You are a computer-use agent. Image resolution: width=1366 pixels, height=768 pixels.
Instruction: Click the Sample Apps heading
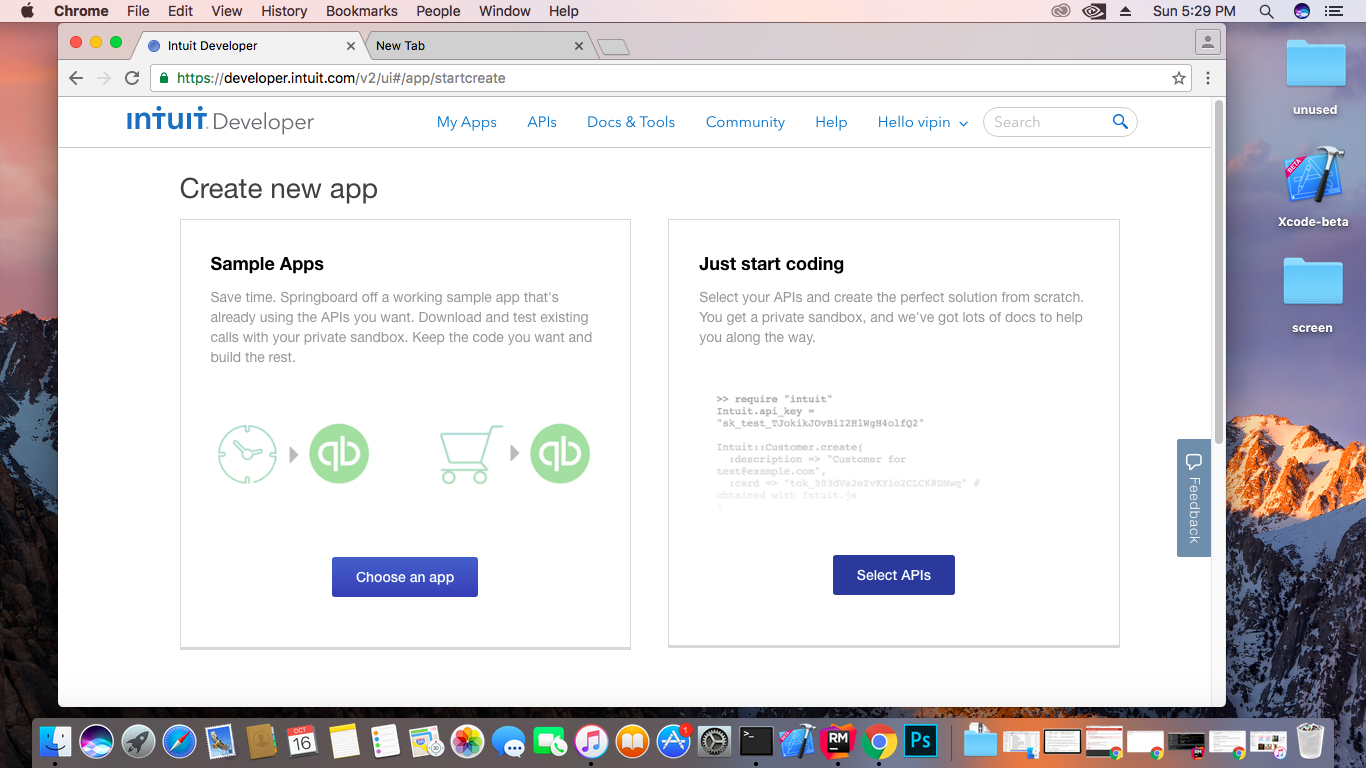point(267,264)
